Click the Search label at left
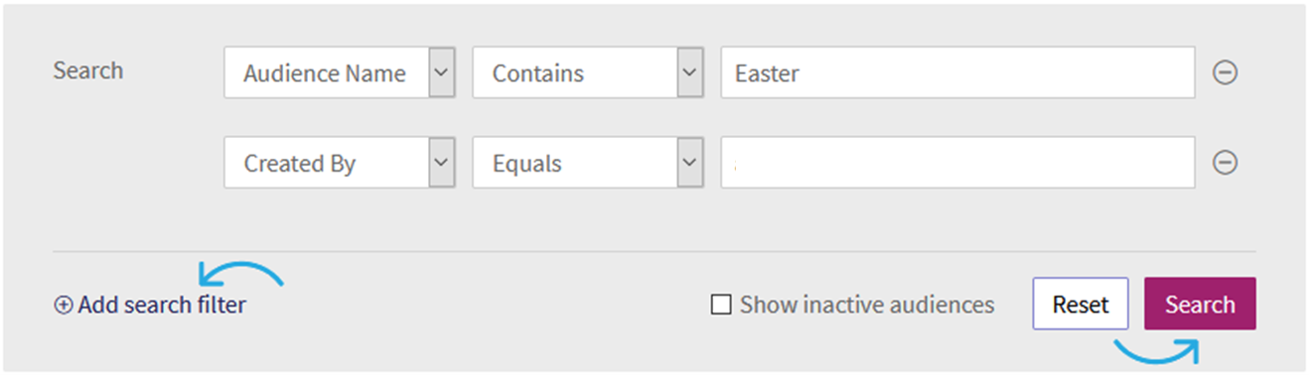 tap(88, 71)
